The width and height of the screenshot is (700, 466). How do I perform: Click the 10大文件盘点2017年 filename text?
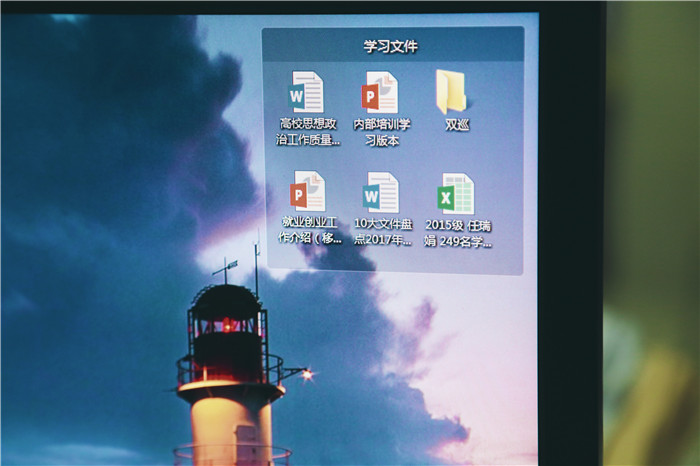pos(382,232)
